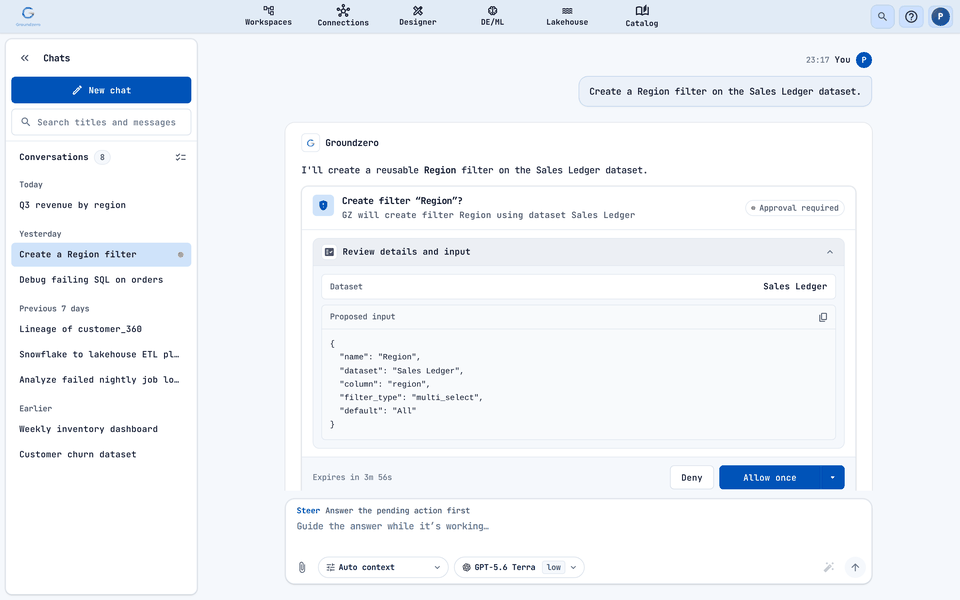Collapse the Chats sidebar with double chevron
Image resolution: width=960 pixels, height=600 pixels.
pyautogui.click(x=24, y=58)
